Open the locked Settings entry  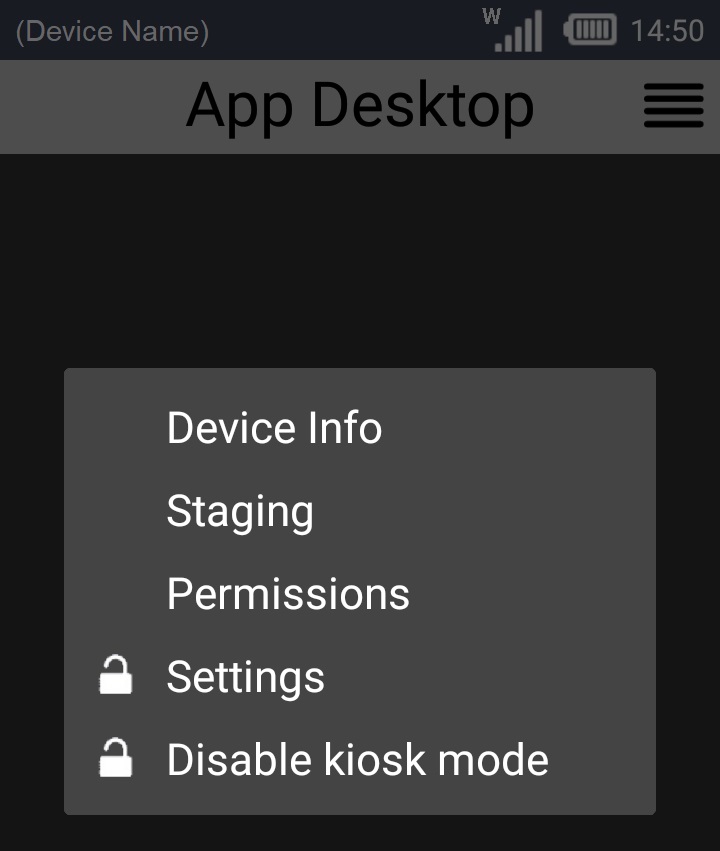pos(246,677)
